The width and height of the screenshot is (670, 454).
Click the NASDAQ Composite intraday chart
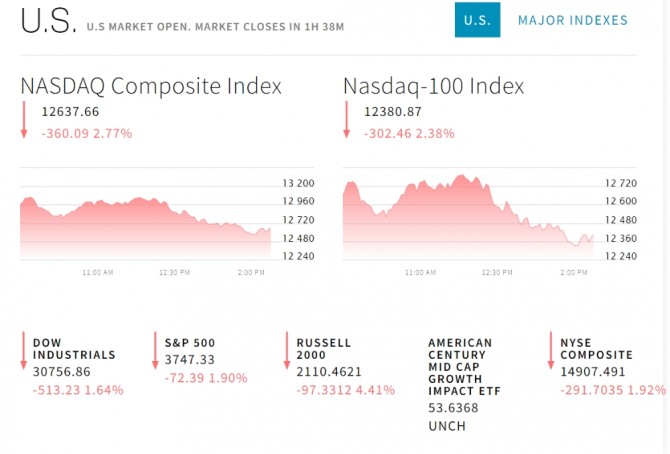145,224
